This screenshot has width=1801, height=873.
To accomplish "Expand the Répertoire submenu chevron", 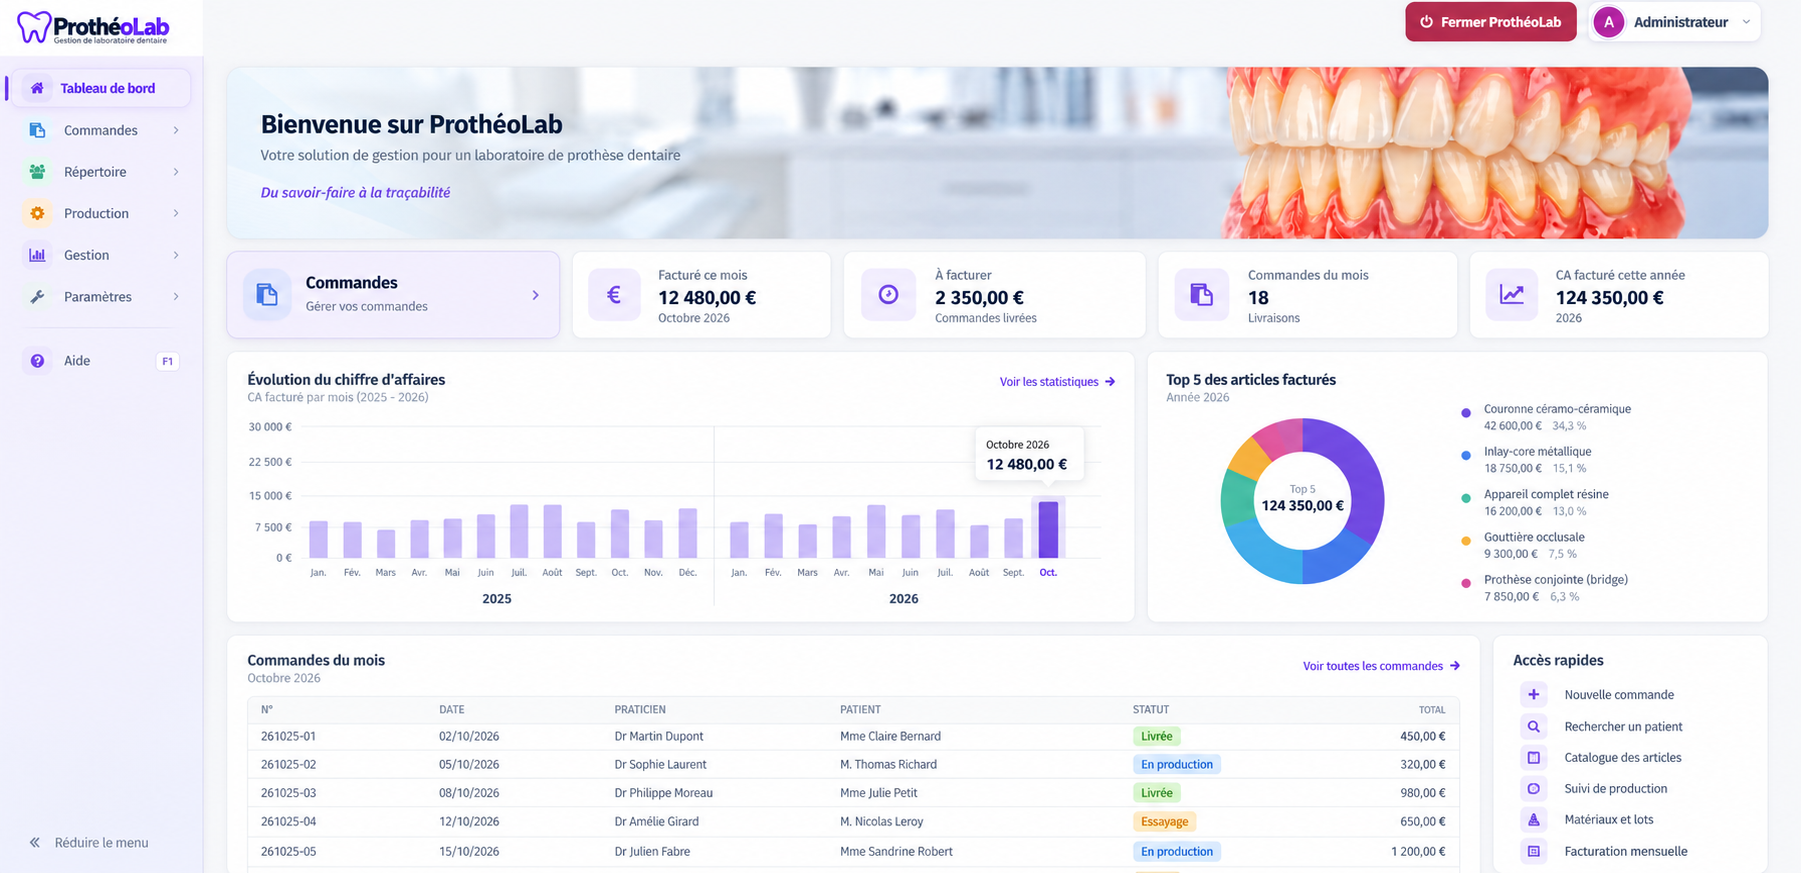I will pos(176,172).
